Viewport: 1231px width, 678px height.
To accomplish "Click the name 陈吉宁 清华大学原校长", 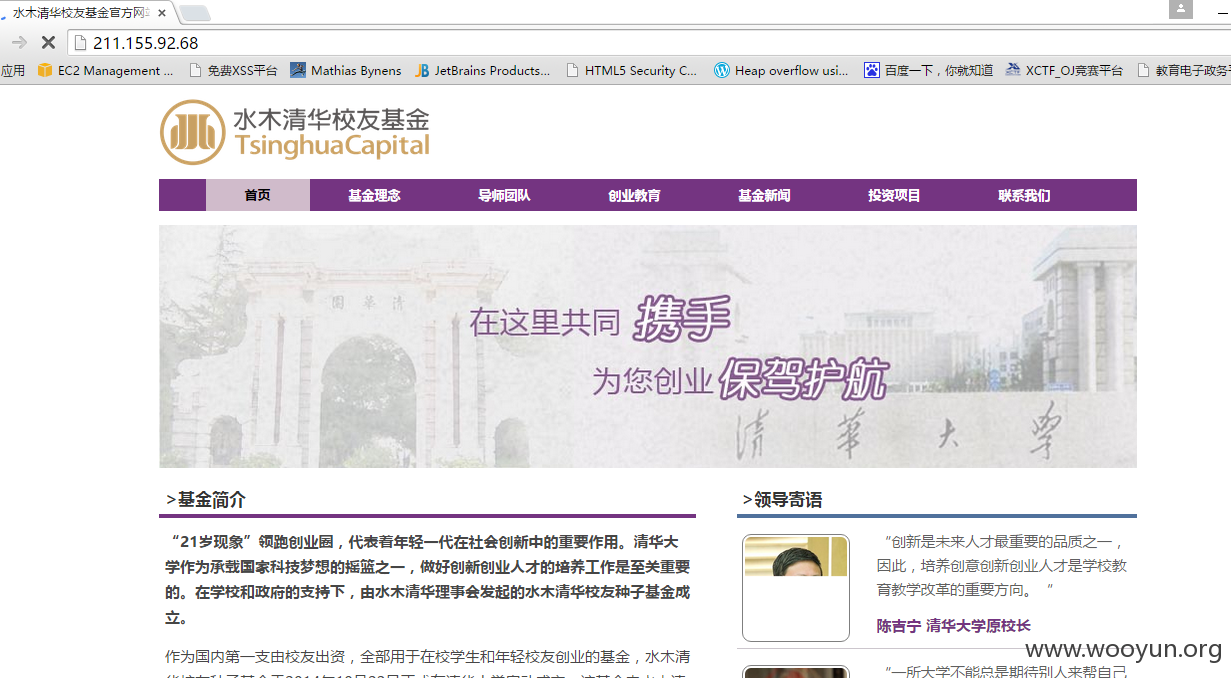I will pyautogui.click(x=953, y=626).
